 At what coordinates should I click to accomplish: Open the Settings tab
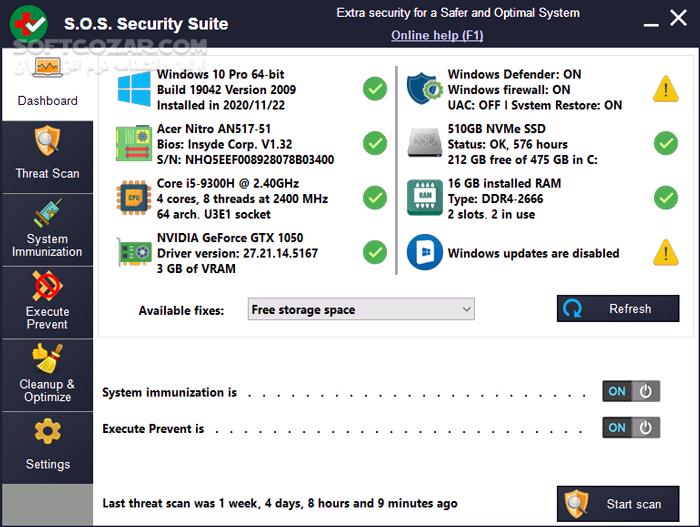click(47, 446)
